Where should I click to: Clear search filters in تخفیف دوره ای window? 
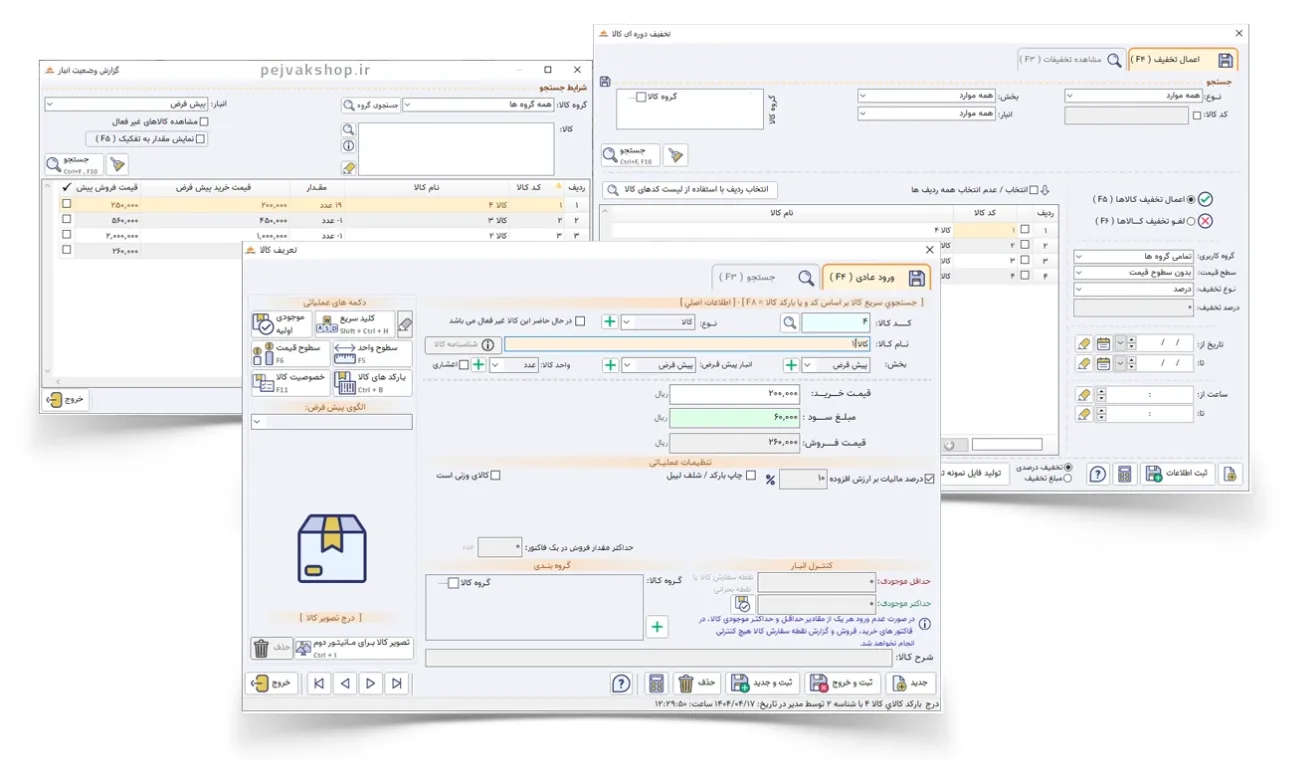[x=676, y=155]
